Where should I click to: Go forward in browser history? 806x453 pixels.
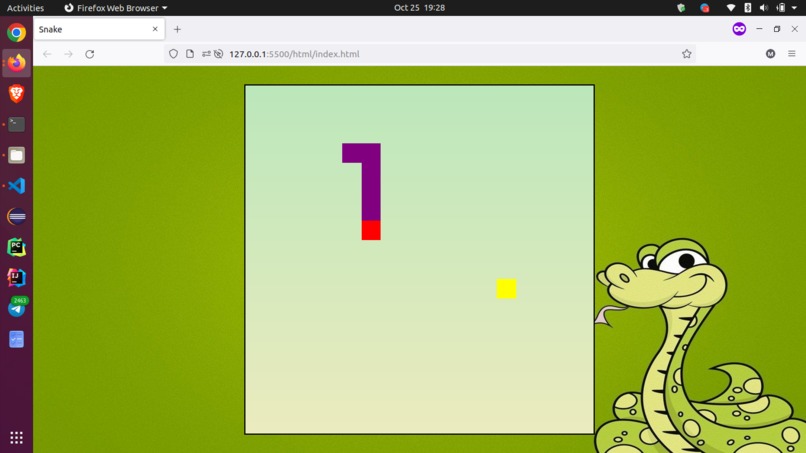[68, 54]
